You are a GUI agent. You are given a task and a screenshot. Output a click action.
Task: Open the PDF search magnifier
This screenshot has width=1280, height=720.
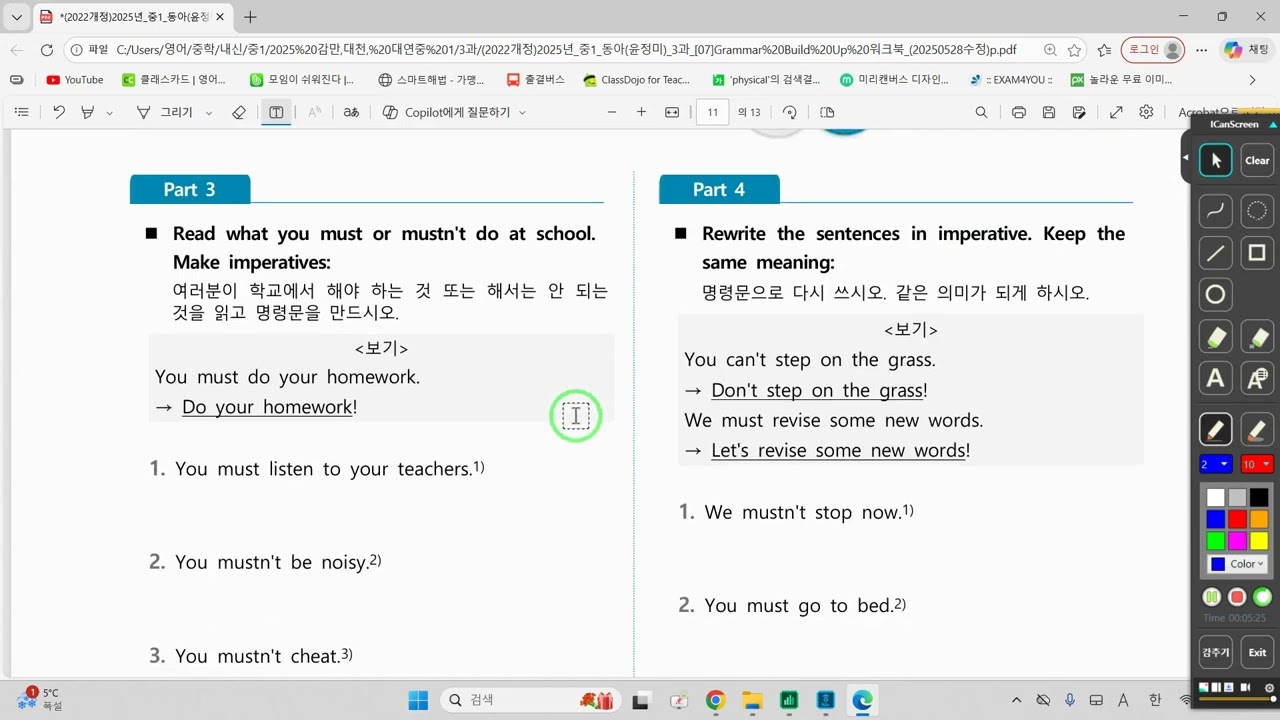(982, 112)
